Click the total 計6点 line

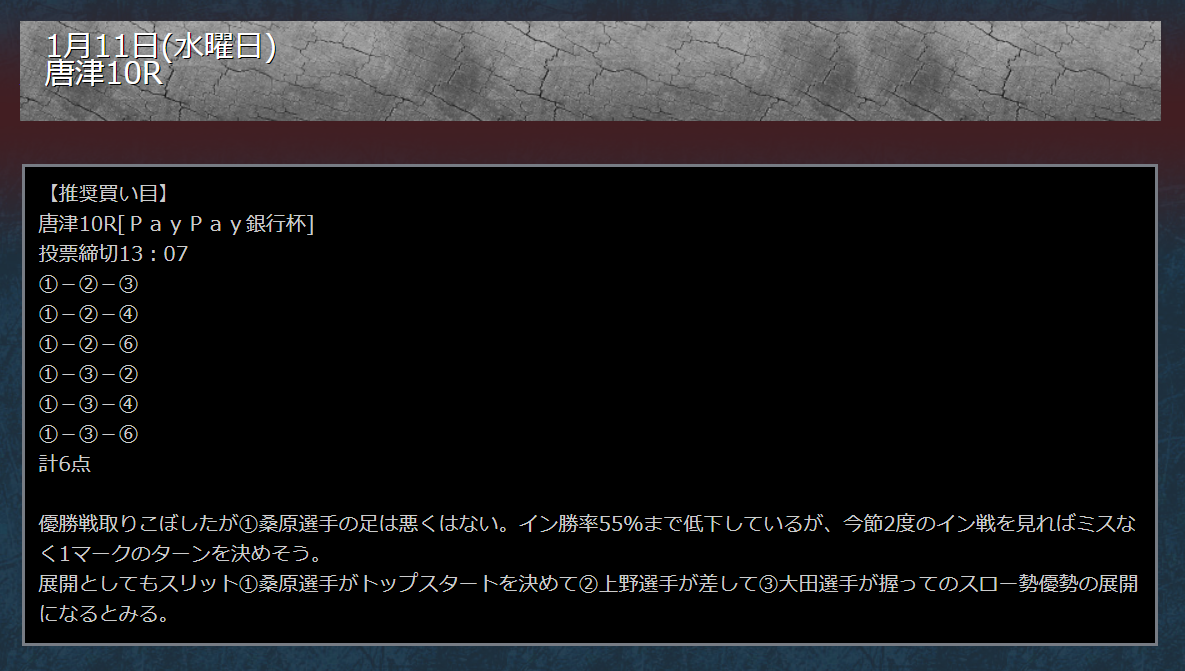click(65, 464)
